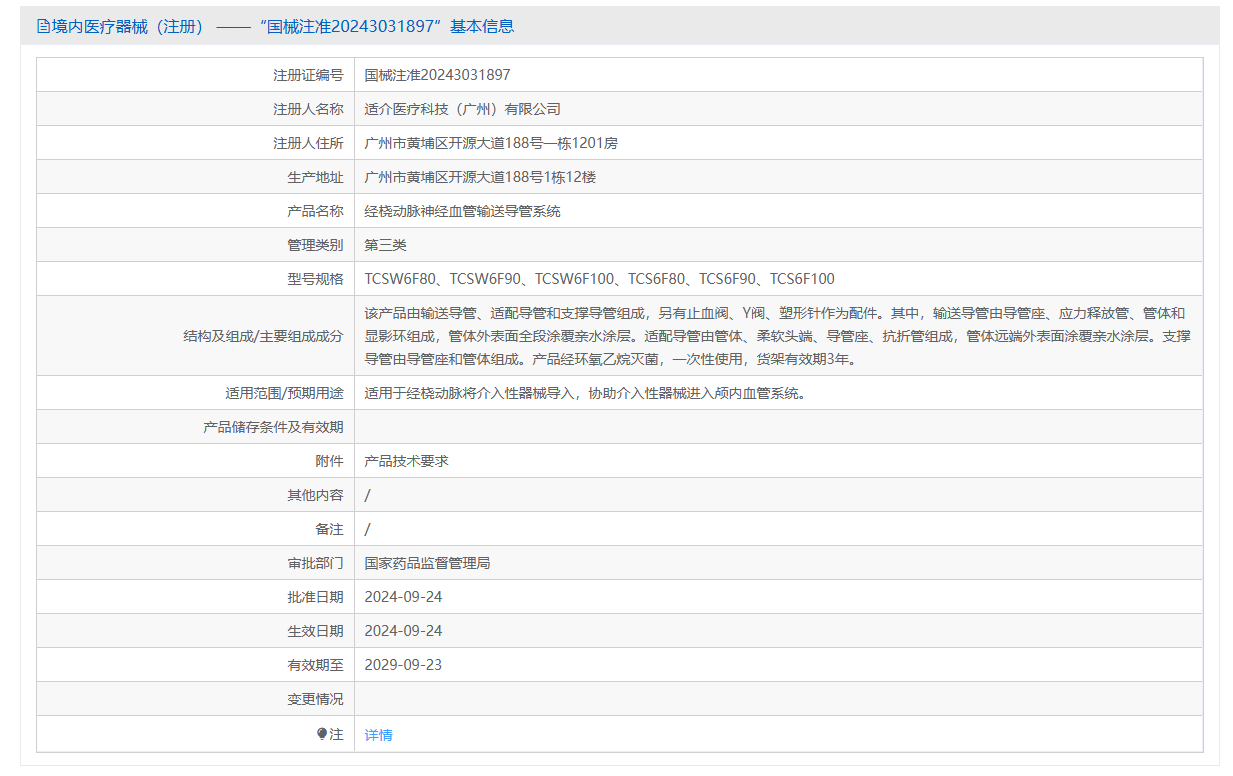Select model list starting with TCSW6F80
Image resolution: width=1233 pixels, height=776 pixels.
[x=600, y=279]
